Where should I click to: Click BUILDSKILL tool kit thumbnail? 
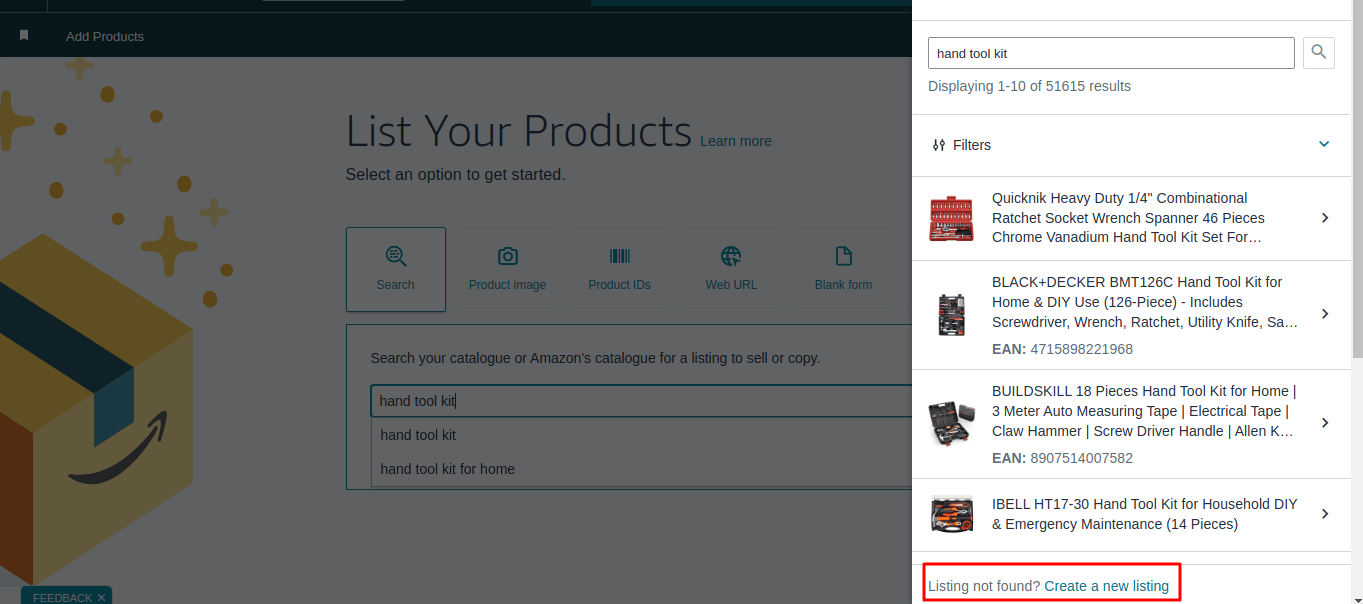point(951,423)
